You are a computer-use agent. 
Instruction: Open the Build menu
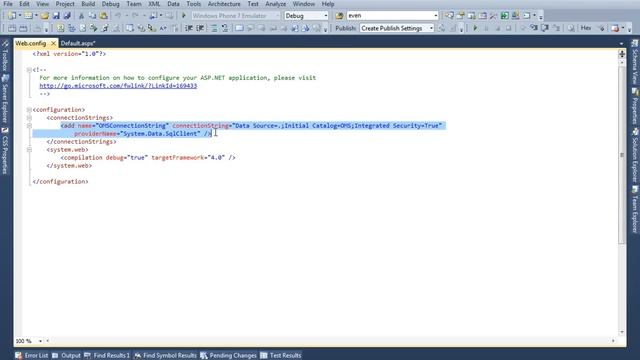coord(88,4)
